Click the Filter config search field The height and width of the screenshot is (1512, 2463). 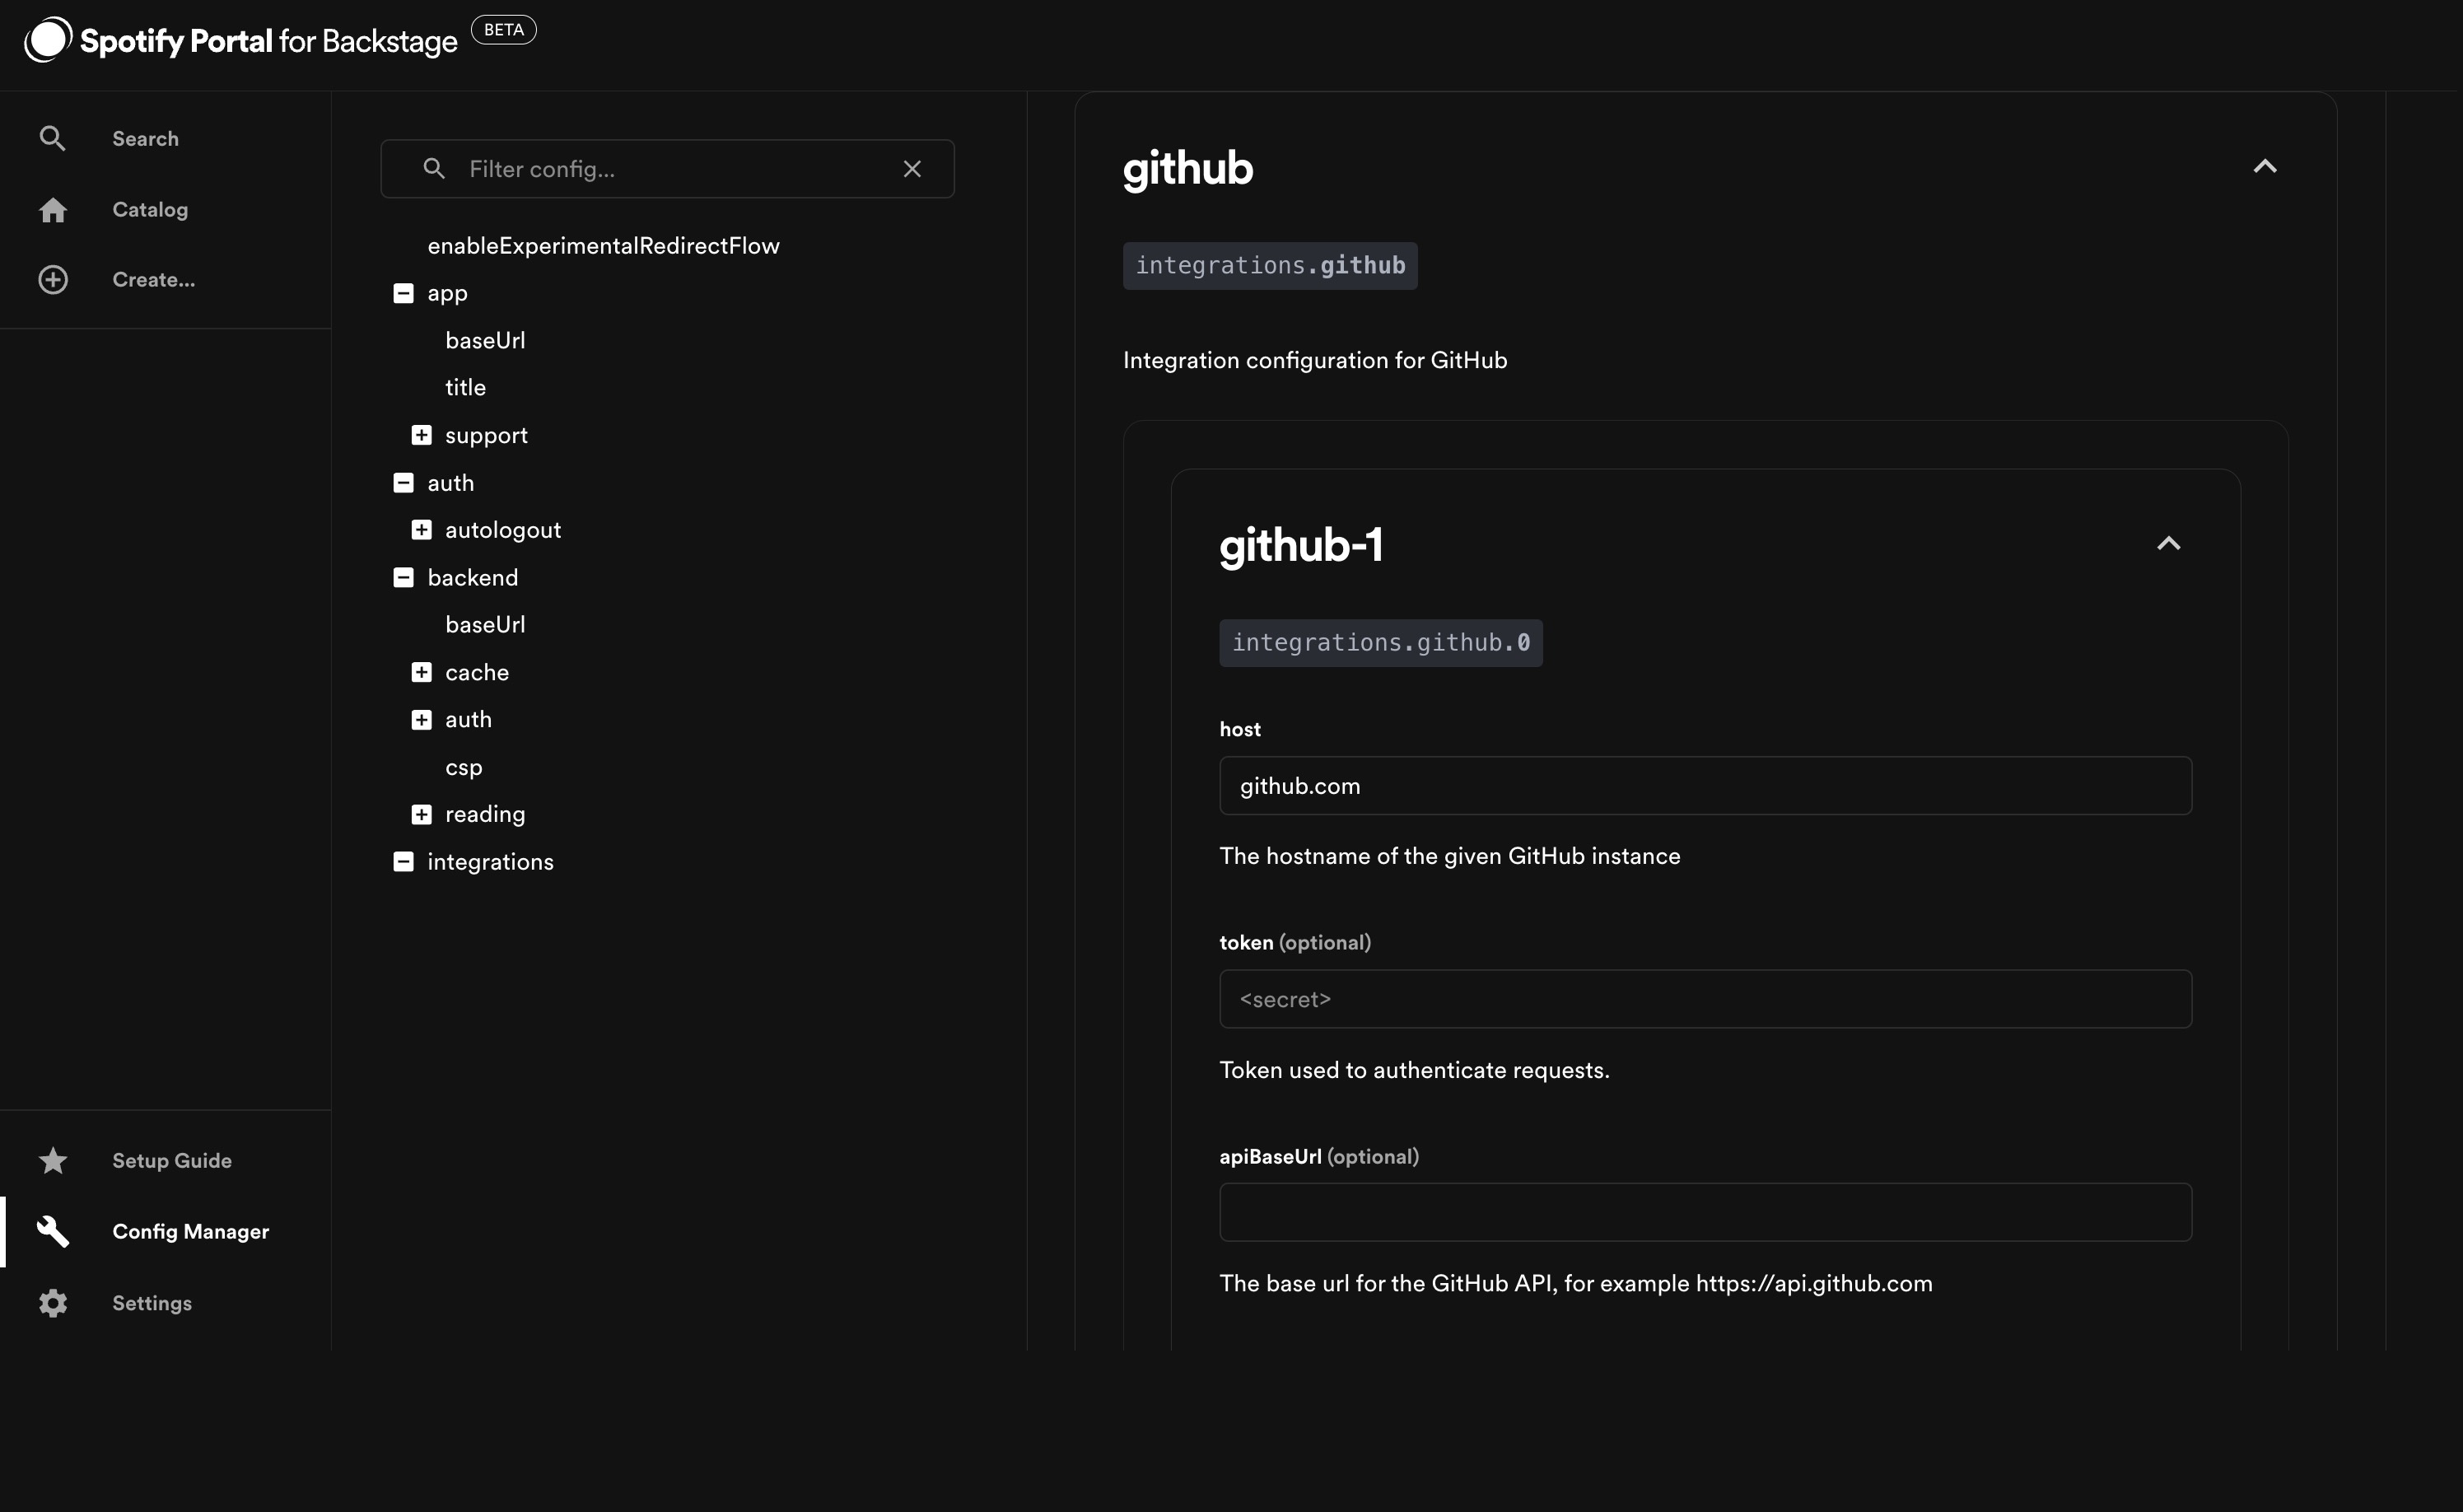669,167
